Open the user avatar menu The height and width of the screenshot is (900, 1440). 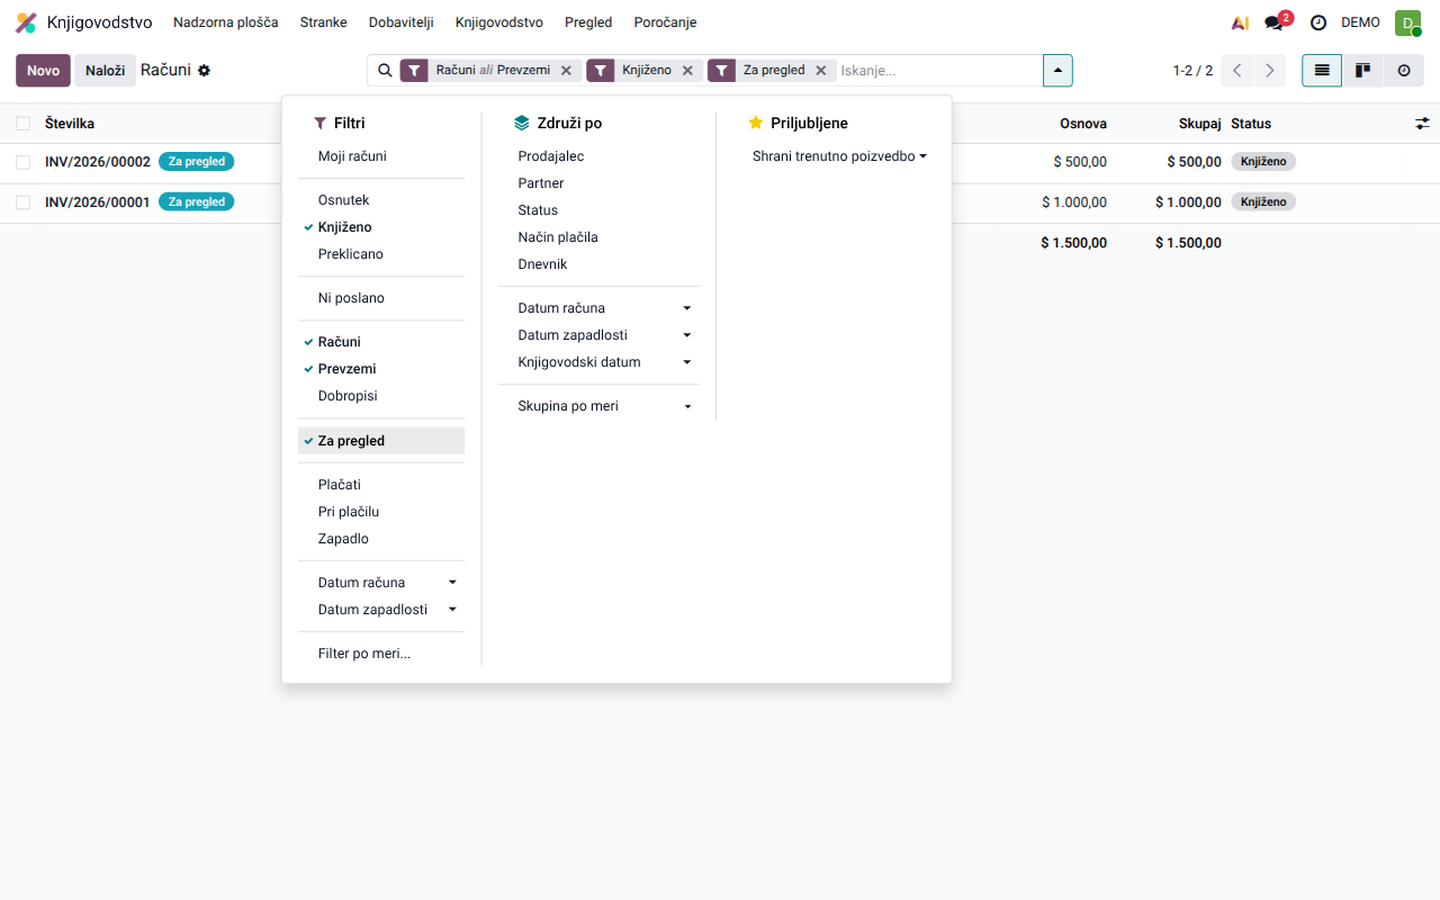(x=1408, y=22)
